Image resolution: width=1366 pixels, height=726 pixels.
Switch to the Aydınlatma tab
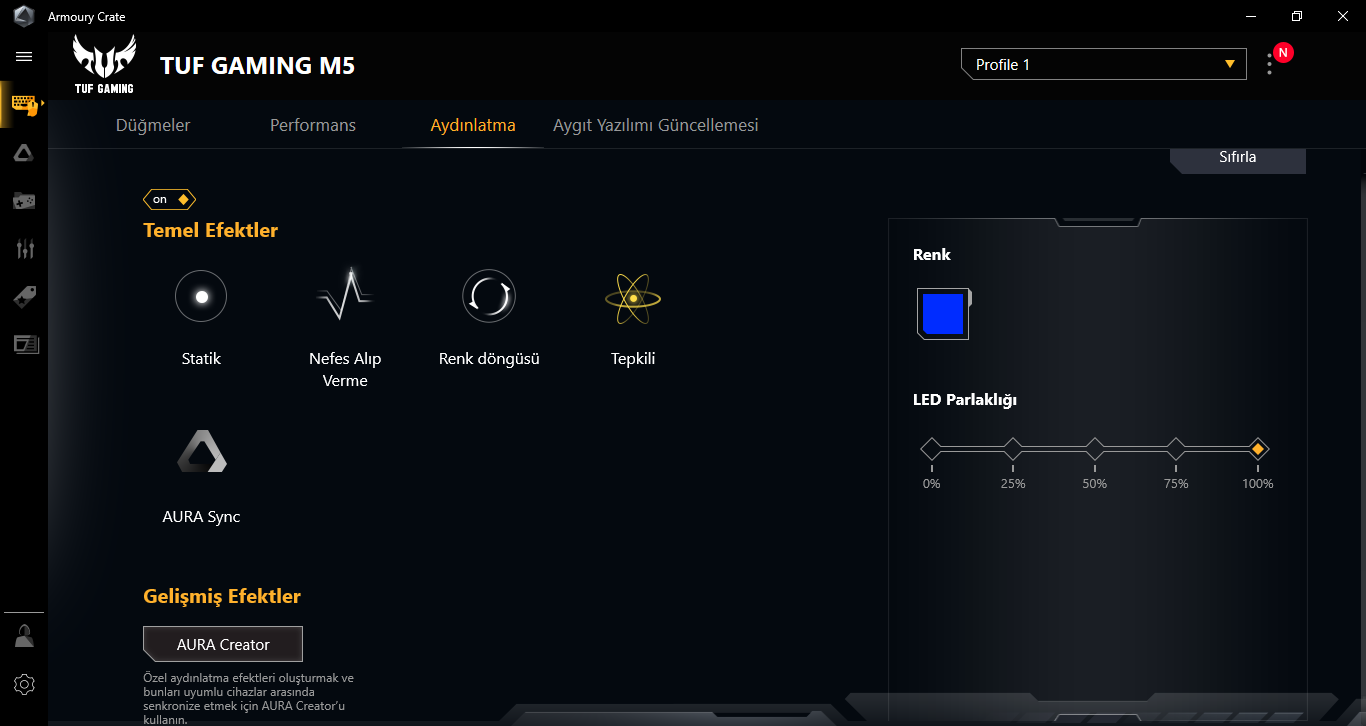pos(473,125)
